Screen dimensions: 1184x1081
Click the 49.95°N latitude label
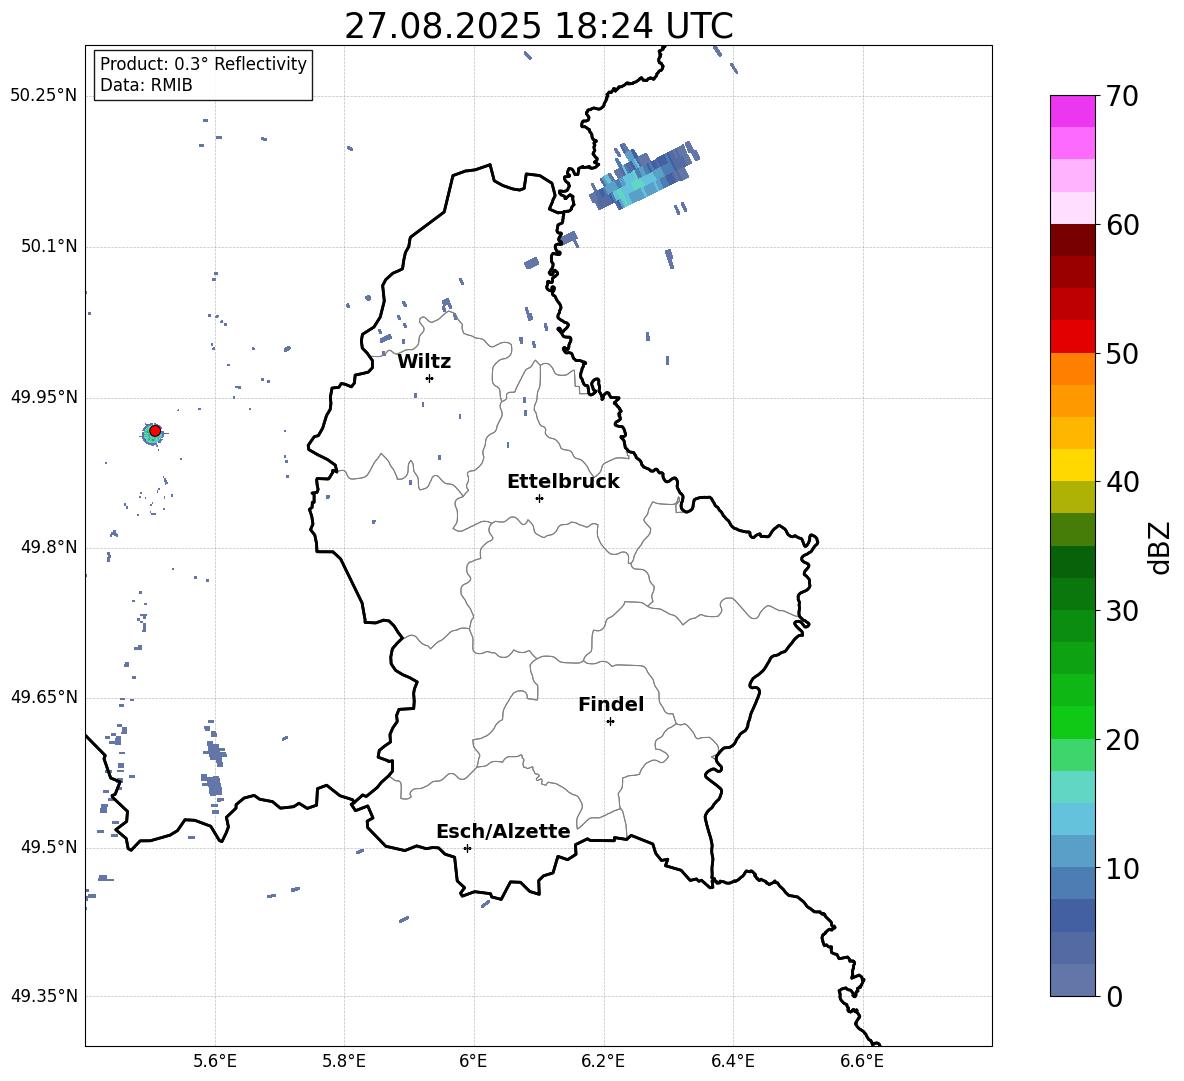(44, 397)
